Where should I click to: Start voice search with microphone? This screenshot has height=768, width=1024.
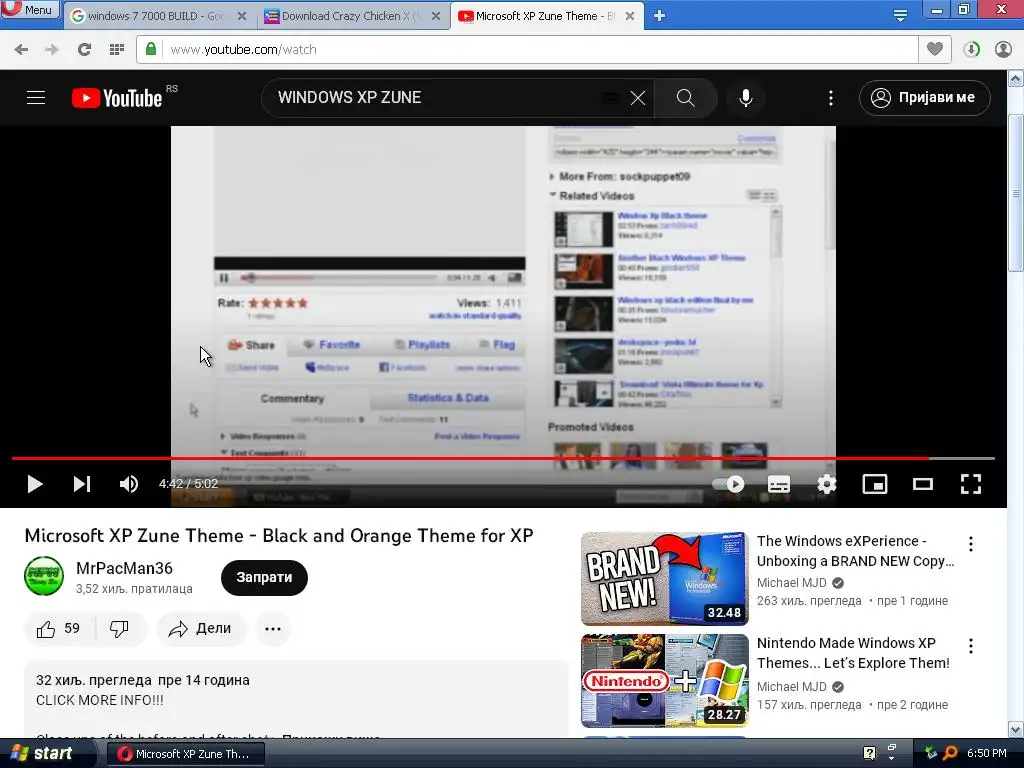(746, 98)
